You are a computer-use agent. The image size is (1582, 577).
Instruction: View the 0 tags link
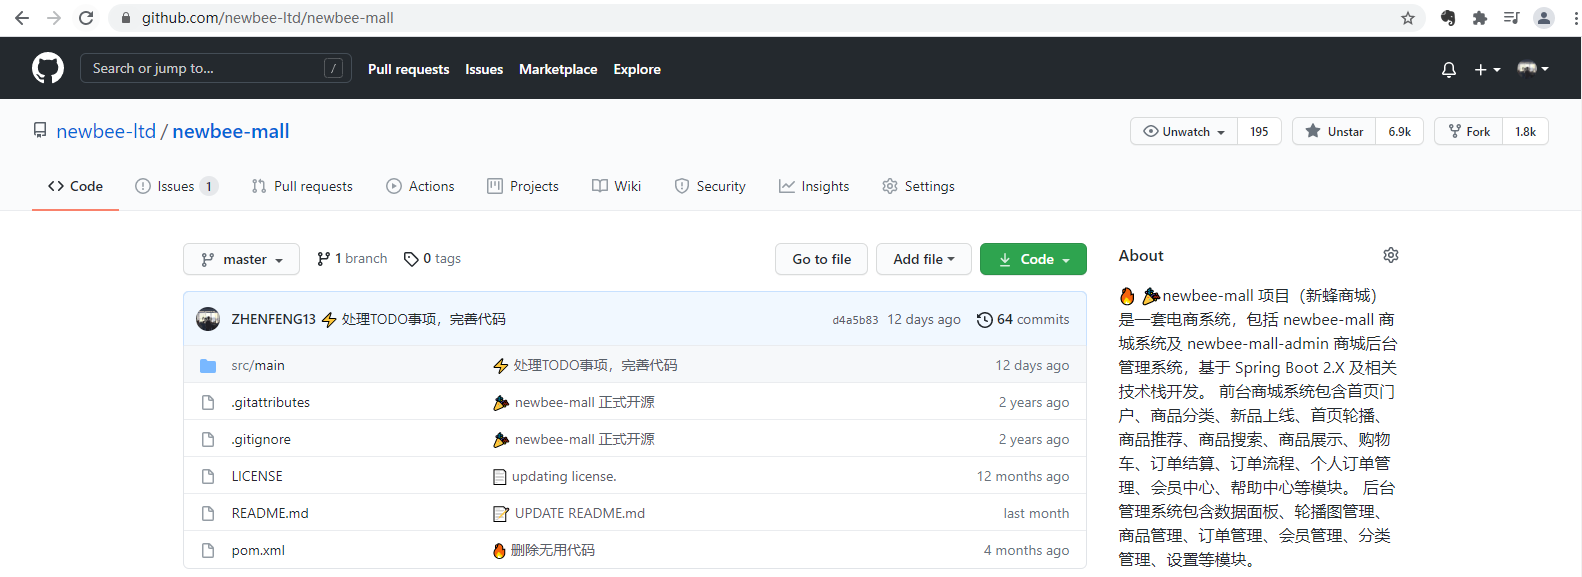(x=432, y=258)
